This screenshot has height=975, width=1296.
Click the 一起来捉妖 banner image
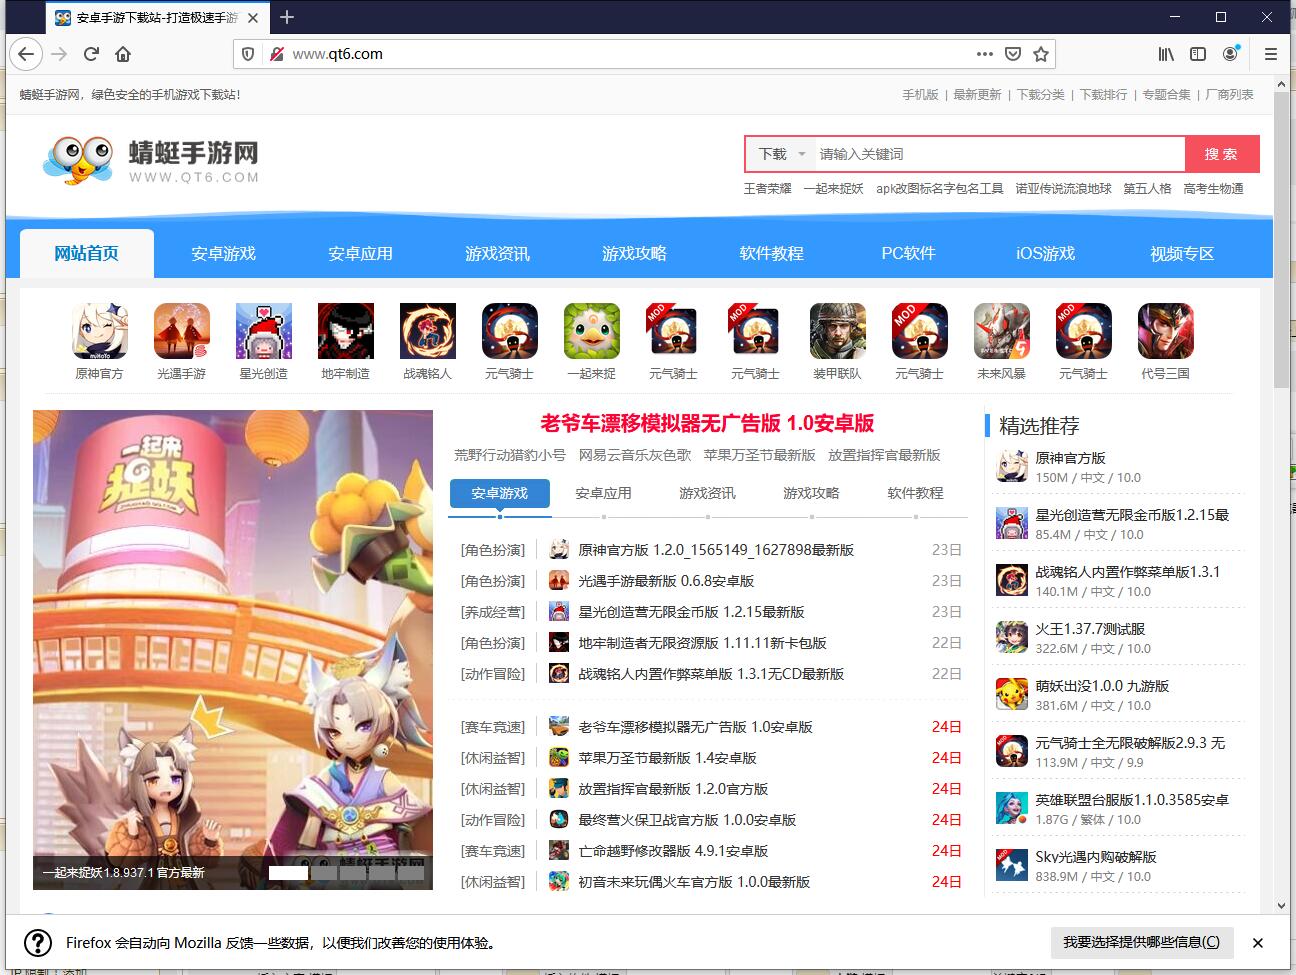[233, 650]
